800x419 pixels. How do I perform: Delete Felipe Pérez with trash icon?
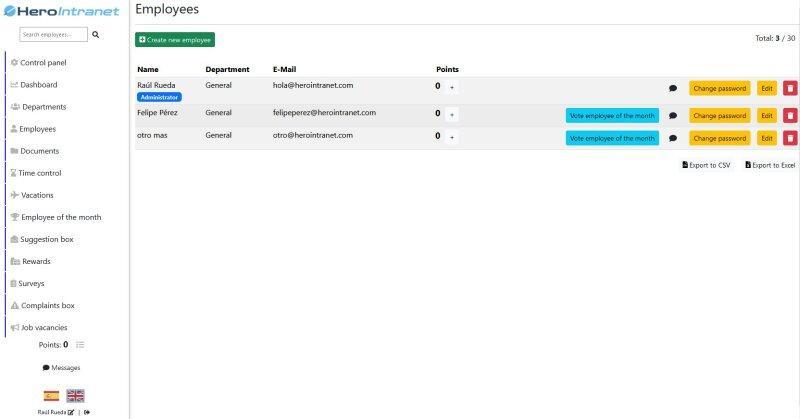pos(790,116)
